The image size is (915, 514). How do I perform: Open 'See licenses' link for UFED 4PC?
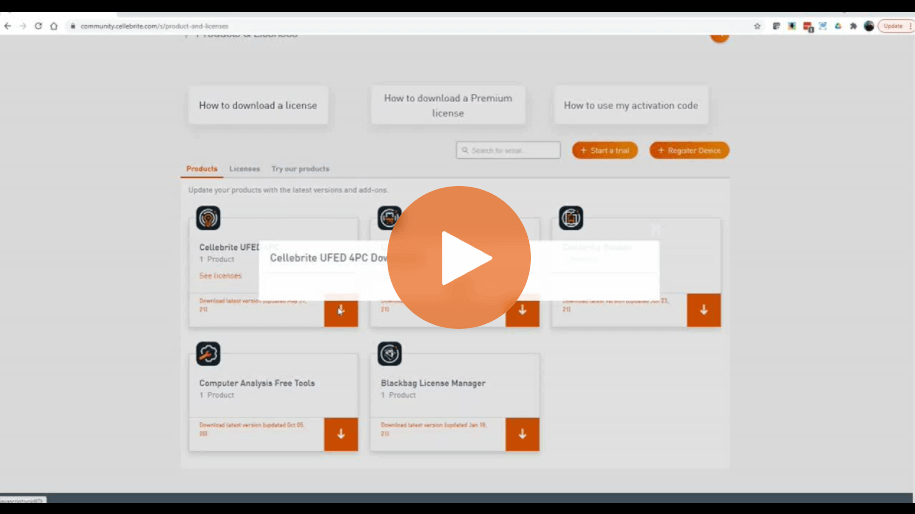pos(220,275)
